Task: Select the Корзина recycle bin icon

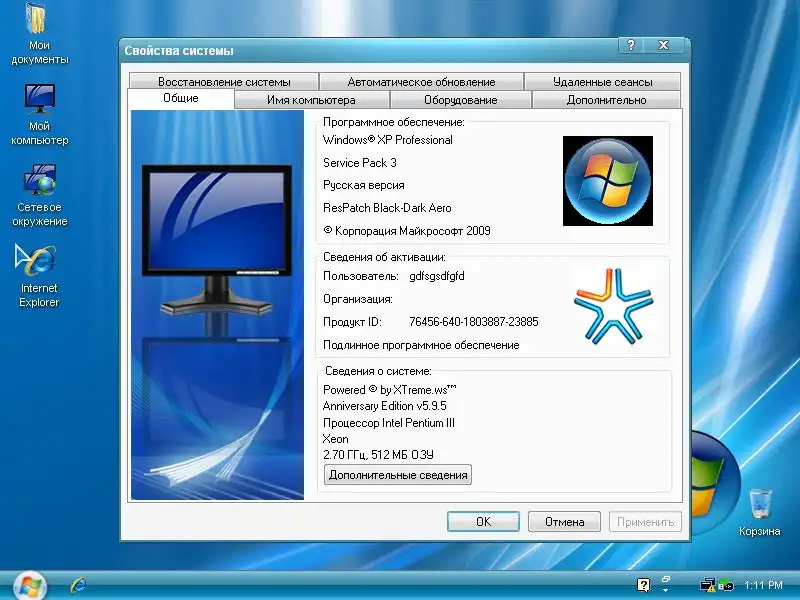Action: [760, 512]
